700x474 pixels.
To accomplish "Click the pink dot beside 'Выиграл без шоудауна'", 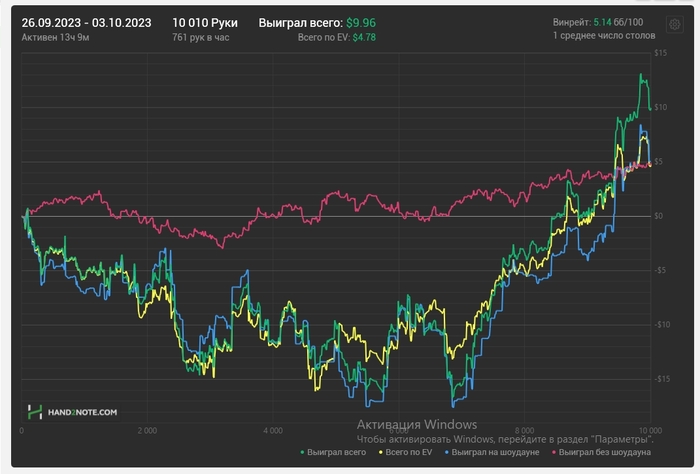I will [554, 453].
